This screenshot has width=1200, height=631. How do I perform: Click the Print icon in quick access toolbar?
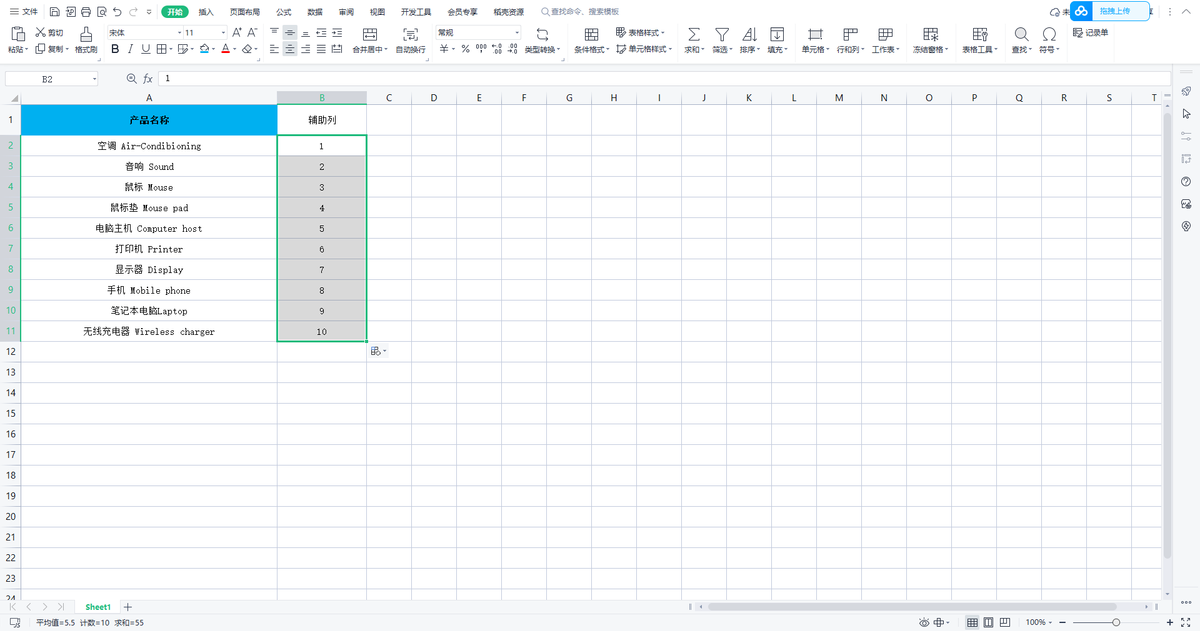(86, 12)
